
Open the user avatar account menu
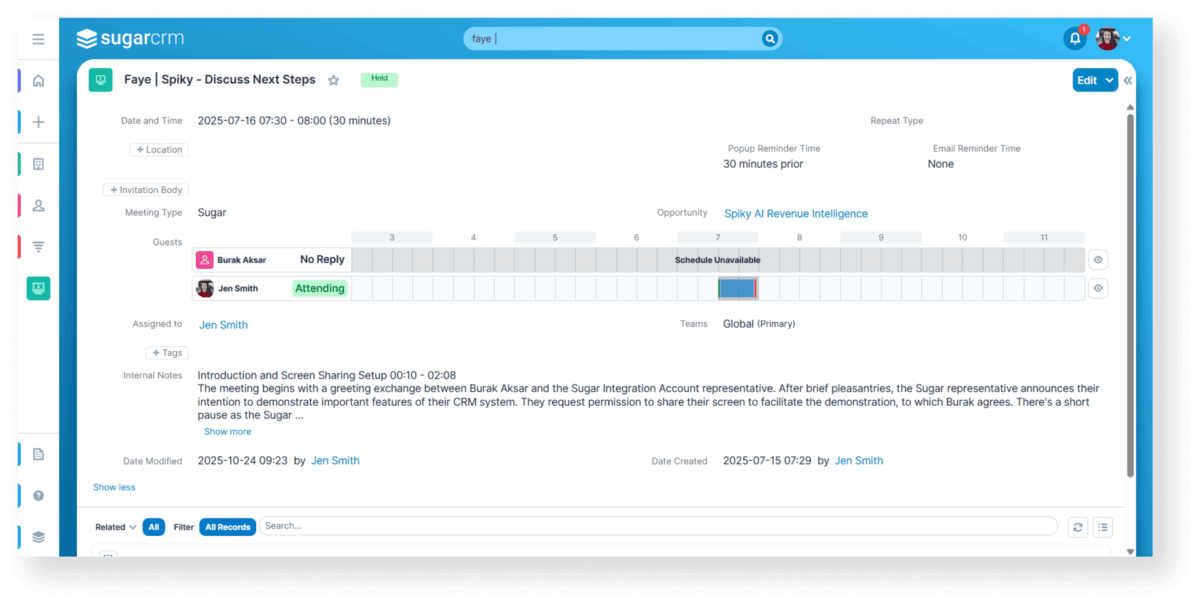[x=1108, y=38]
